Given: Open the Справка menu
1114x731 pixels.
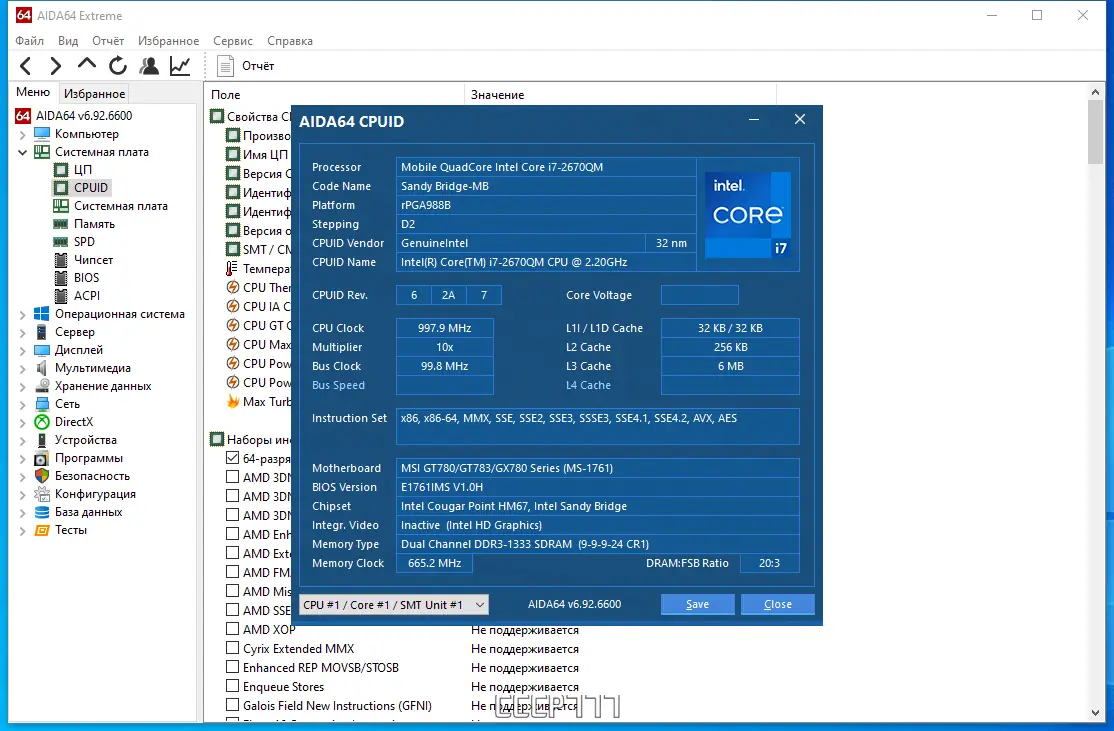Looking at the screenshot, I should pos(290,40).
